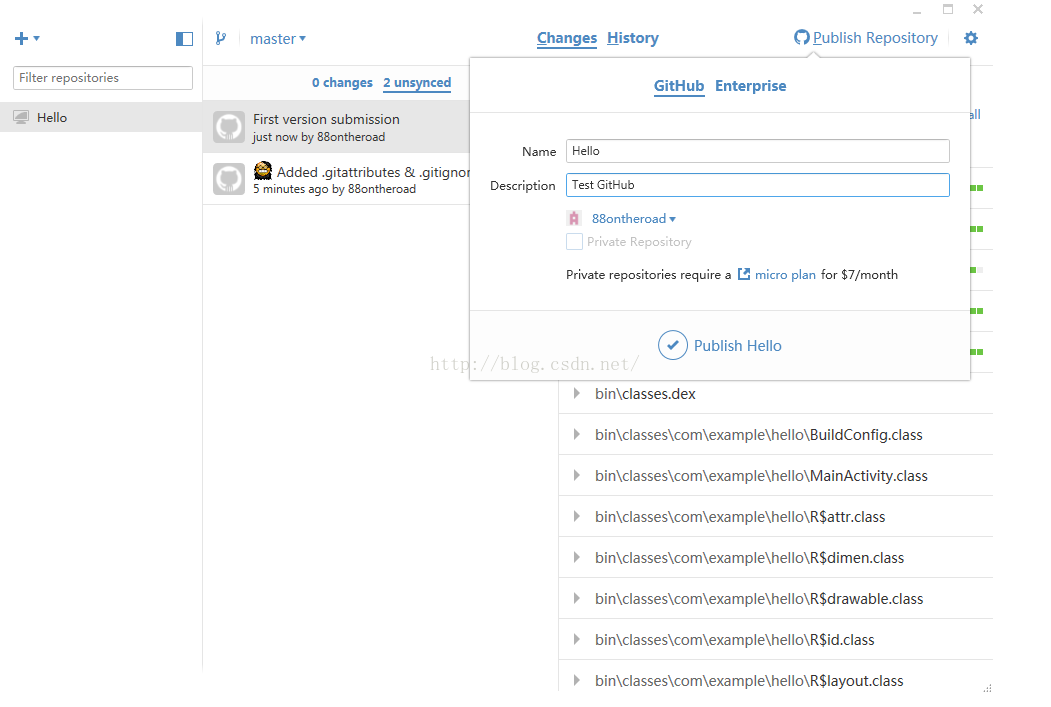Click bin\classes.dex file name
The width and height of the screenshot is (1051, 707).
coord(645,393)
